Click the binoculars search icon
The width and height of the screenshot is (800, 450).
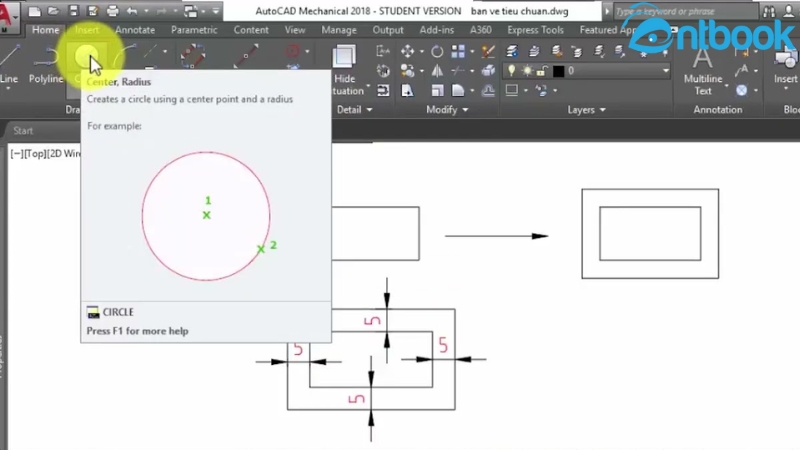[769, 11]
